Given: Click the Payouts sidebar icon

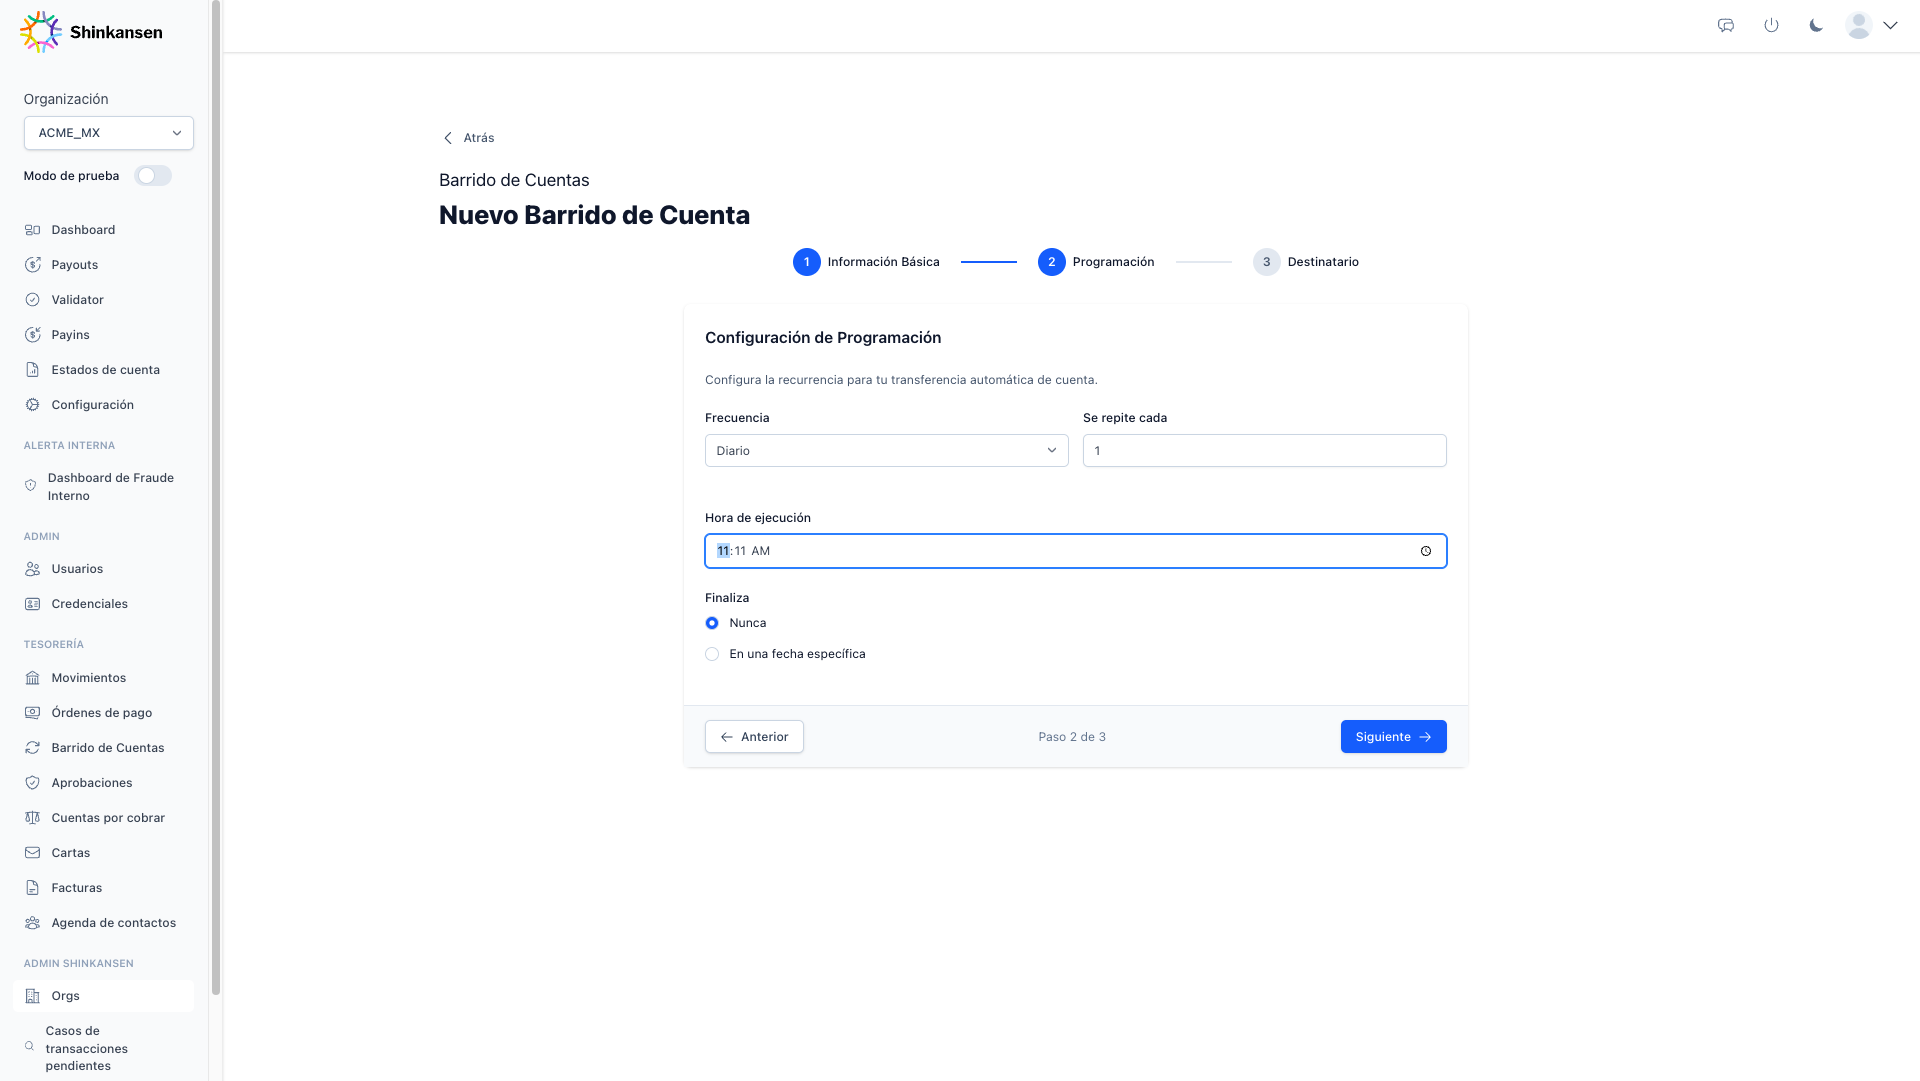Looking at the screenshot, I should tap(32, 265).
